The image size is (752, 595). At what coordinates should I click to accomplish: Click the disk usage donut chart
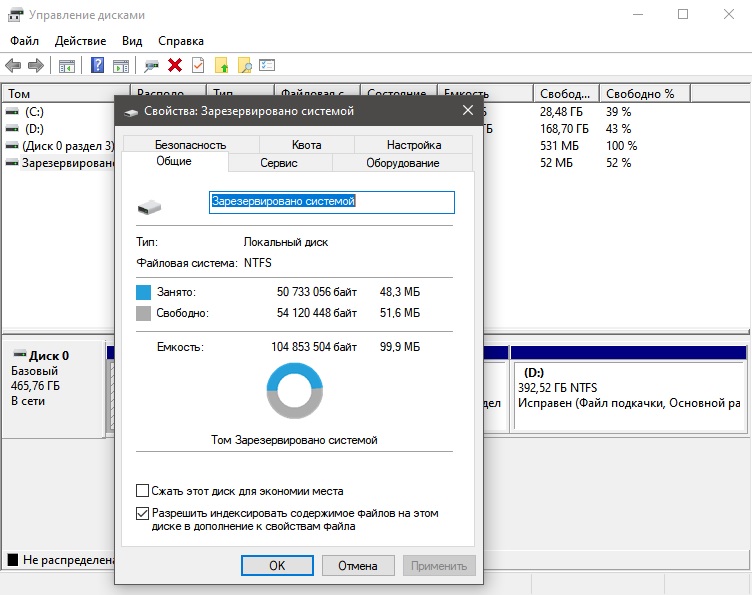coord(294,390)
